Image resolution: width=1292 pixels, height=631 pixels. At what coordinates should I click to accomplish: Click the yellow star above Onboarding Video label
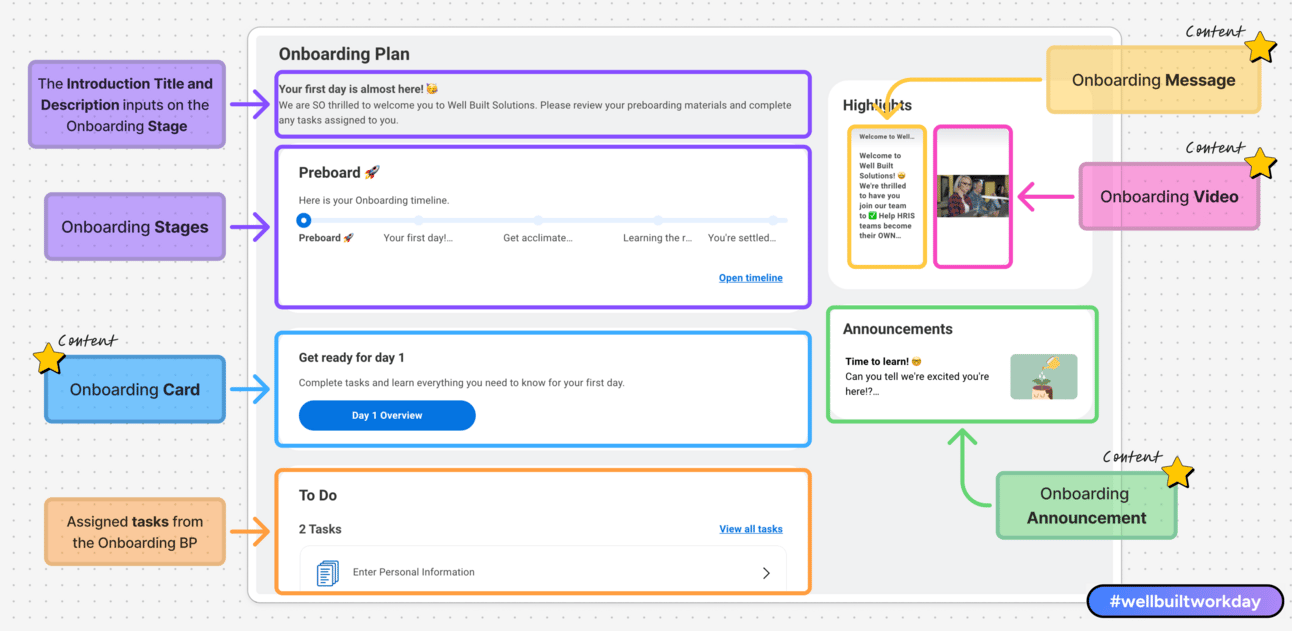[x=1261, y=163]
